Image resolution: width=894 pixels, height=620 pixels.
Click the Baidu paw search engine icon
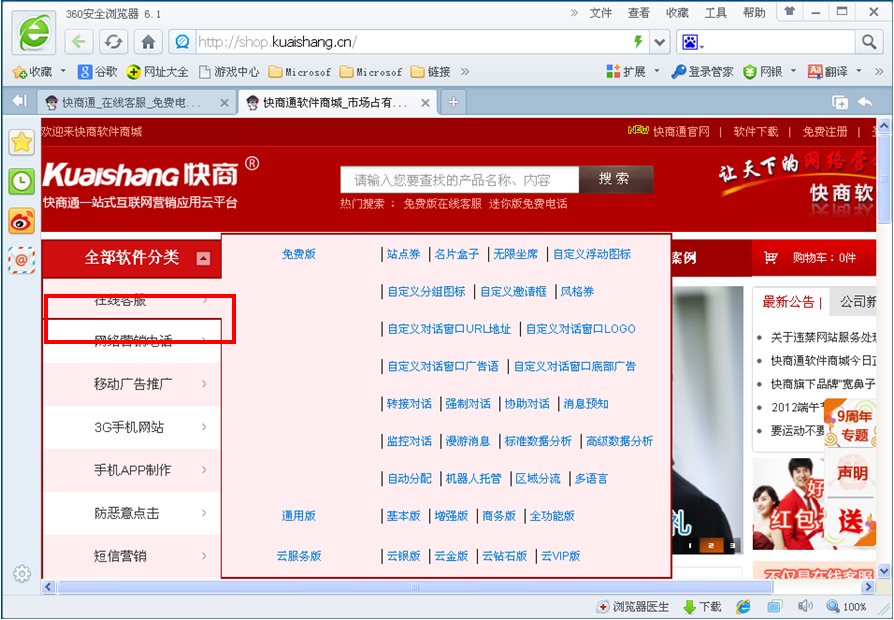click(690, 42)
